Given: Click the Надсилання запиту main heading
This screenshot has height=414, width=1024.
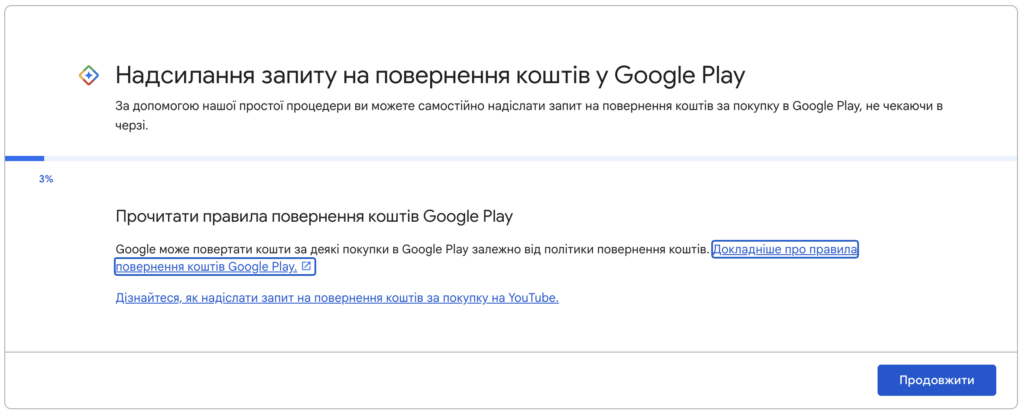Looking at the screenshot, I should pyautogui.click(x=430, y=76).
